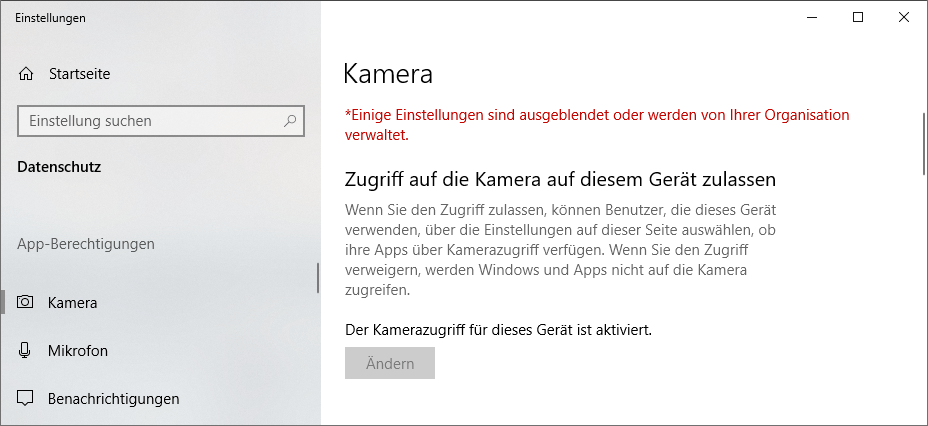Click the Kamera page title
928x426 pixels.
[388, 73]
